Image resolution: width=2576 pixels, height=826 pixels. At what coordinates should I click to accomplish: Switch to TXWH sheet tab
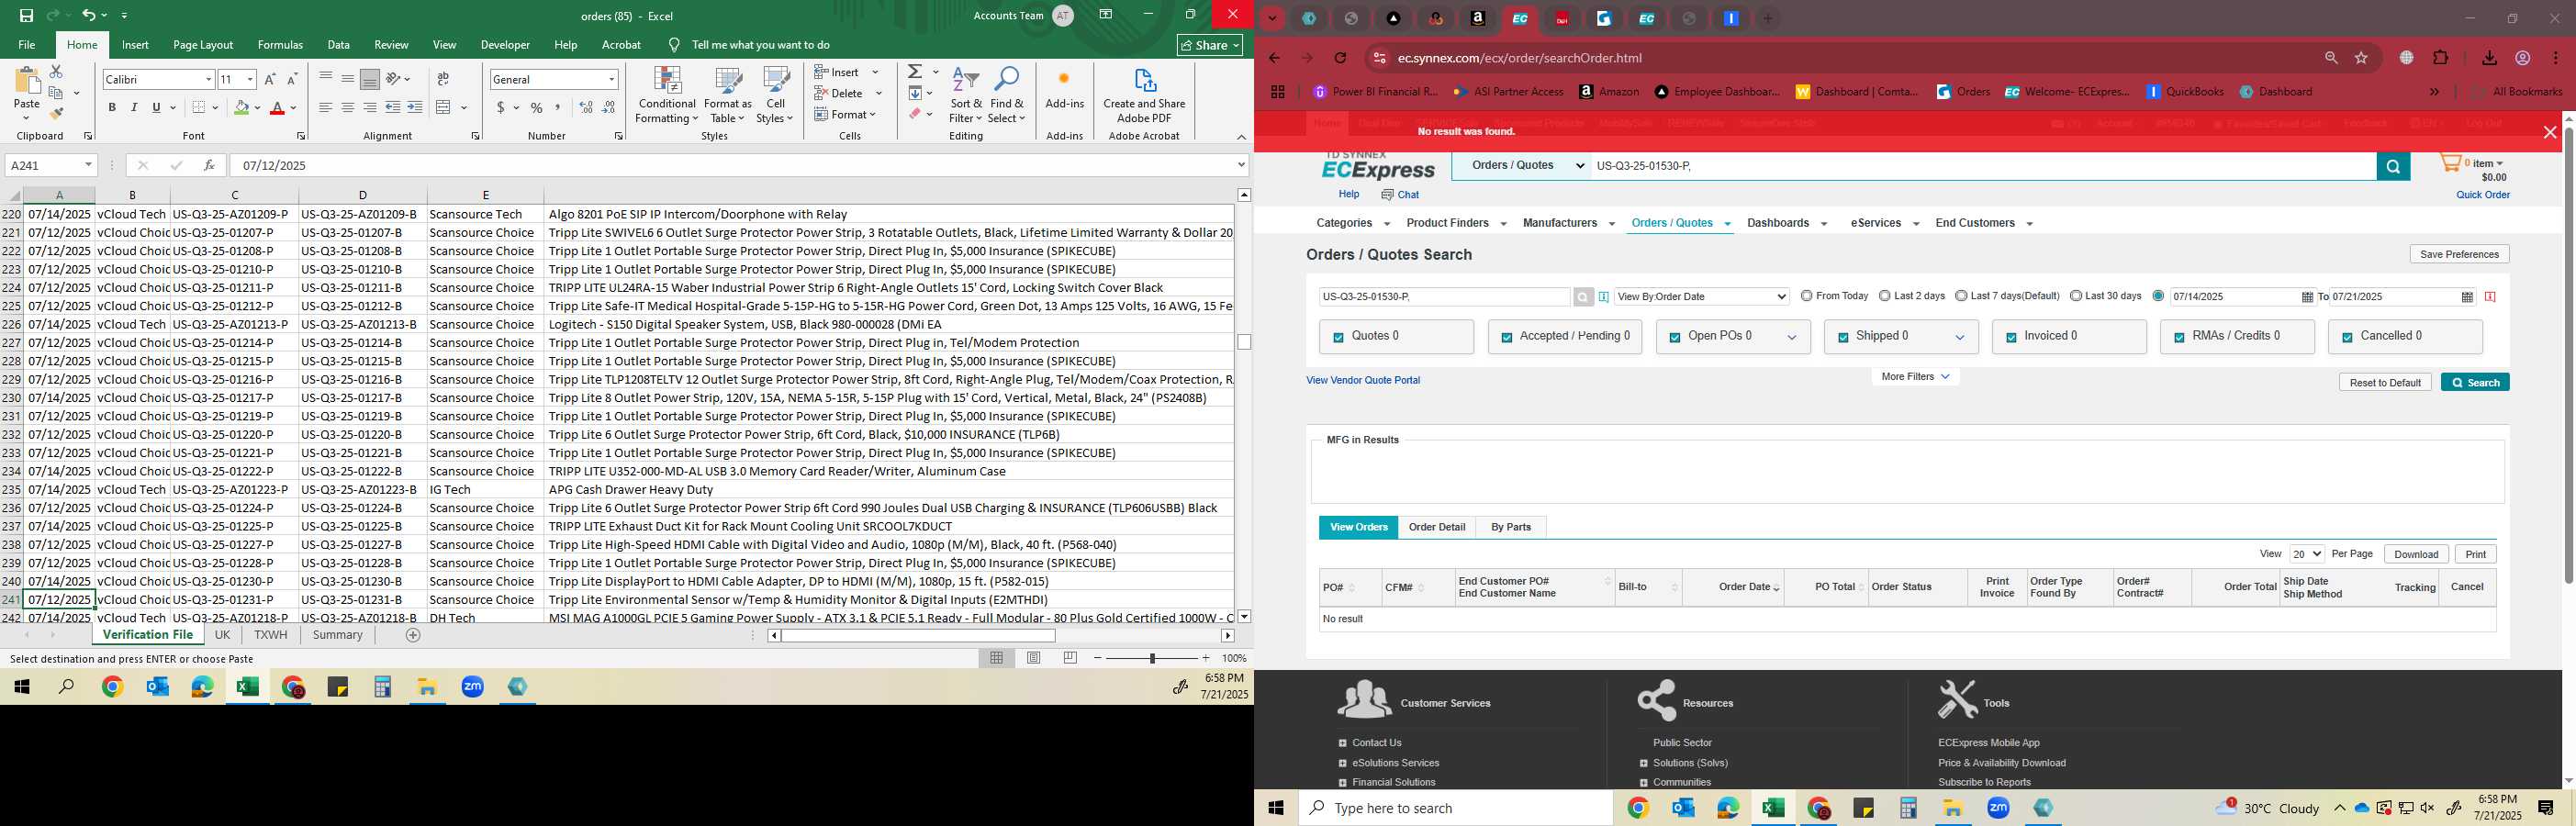pyautogui.click(x=270, y=635)
